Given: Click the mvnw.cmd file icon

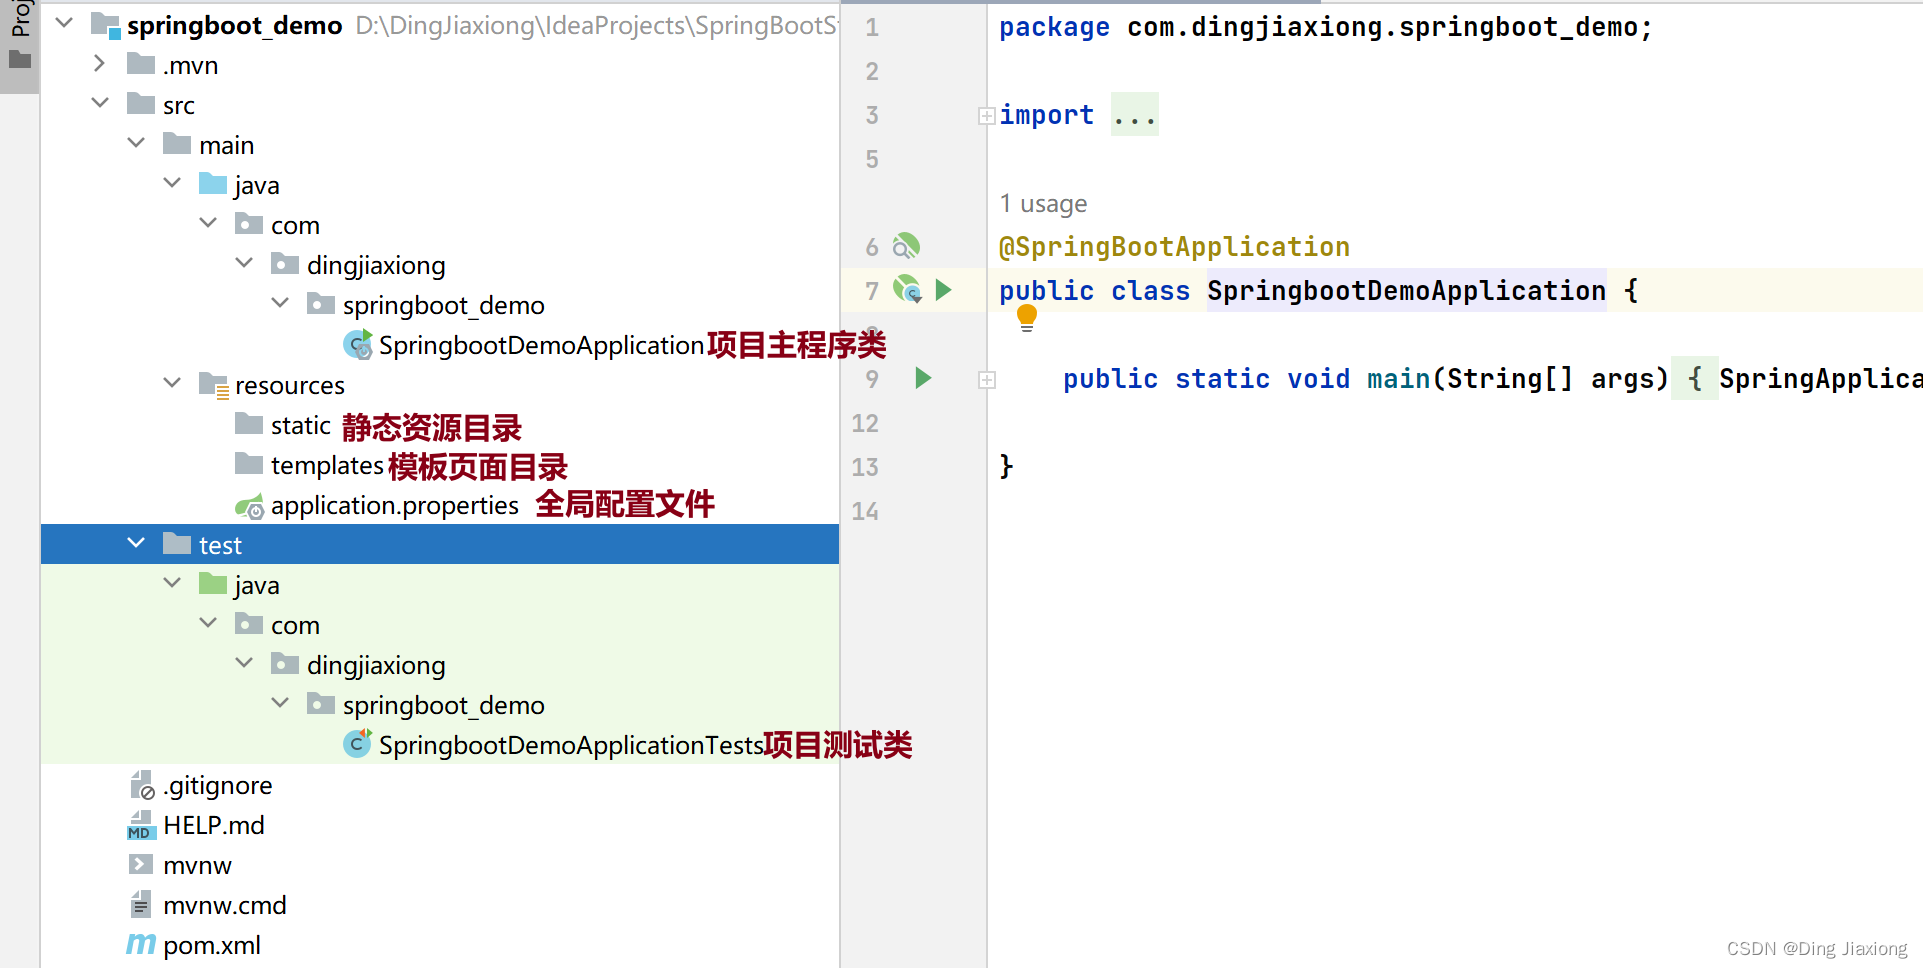Looking at the screenshot, I should (141, 904).
